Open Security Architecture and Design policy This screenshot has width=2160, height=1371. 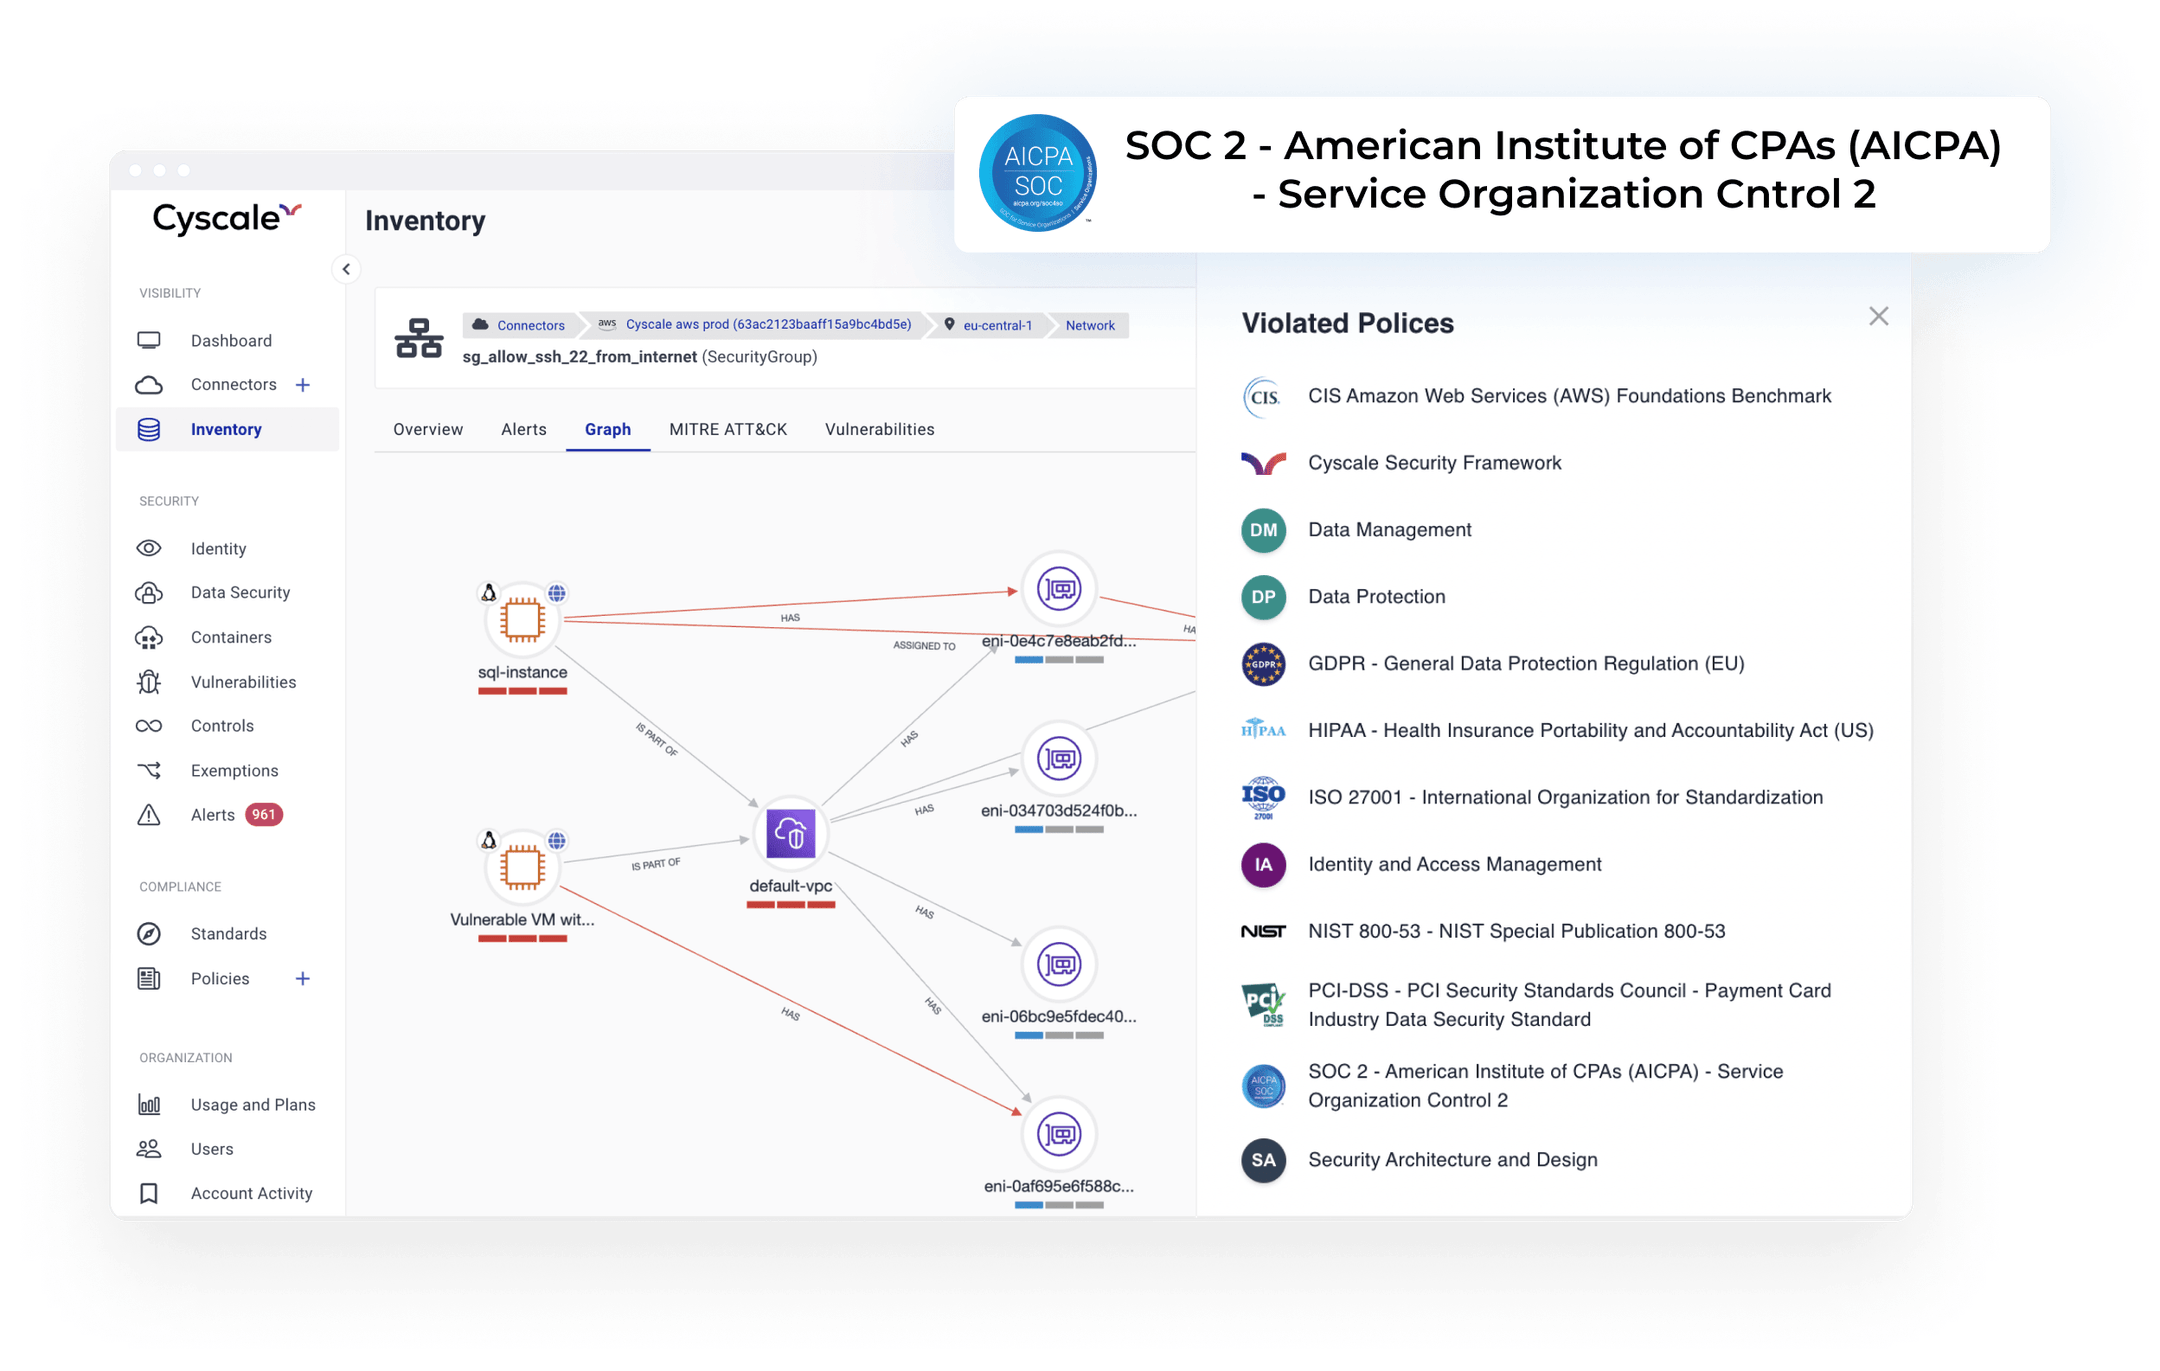(x=1453, y=1160)
